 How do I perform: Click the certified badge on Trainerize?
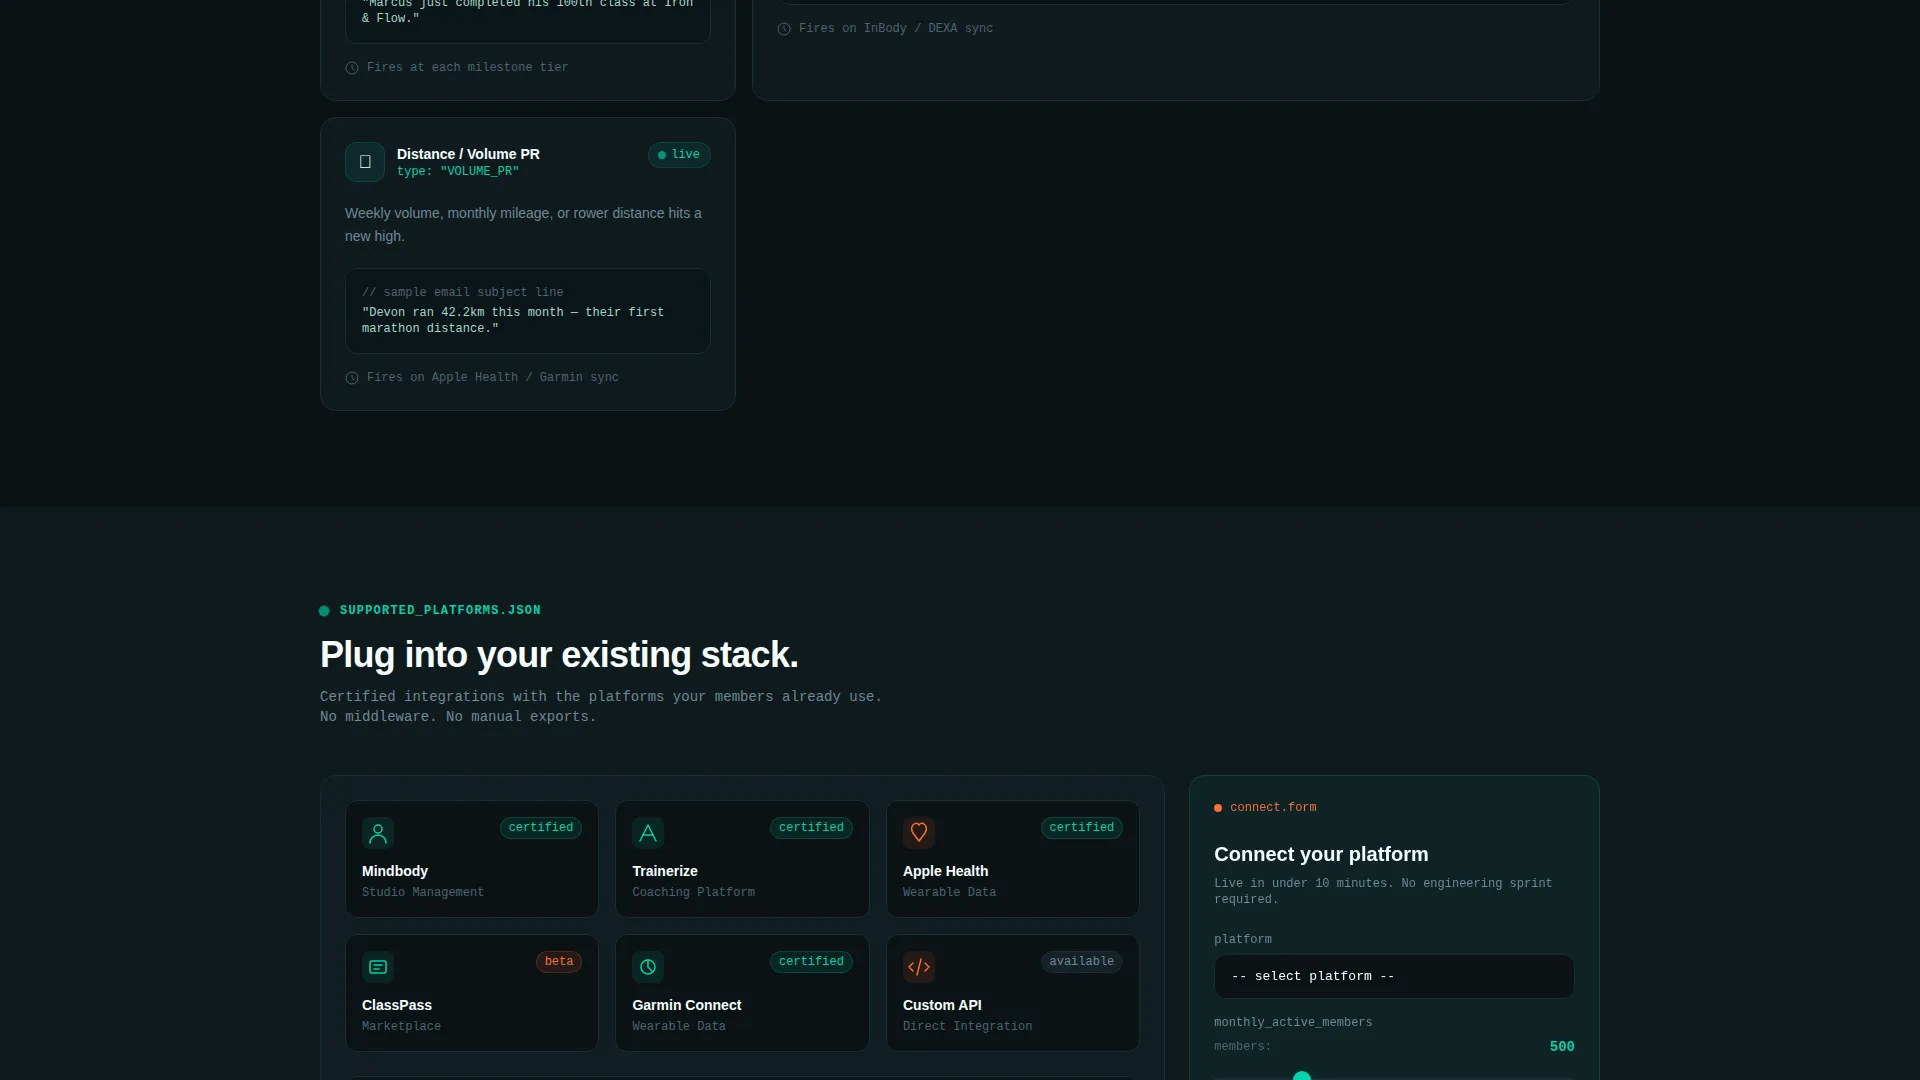(x=811, y=828)
